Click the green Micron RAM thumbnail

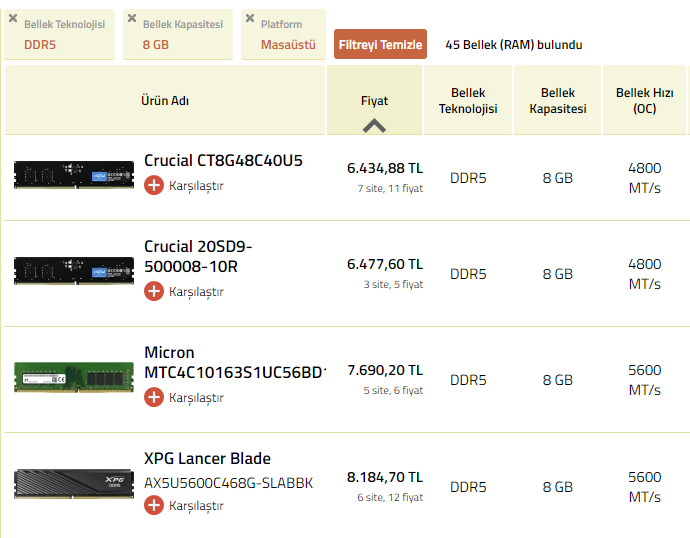coord(74,377)
